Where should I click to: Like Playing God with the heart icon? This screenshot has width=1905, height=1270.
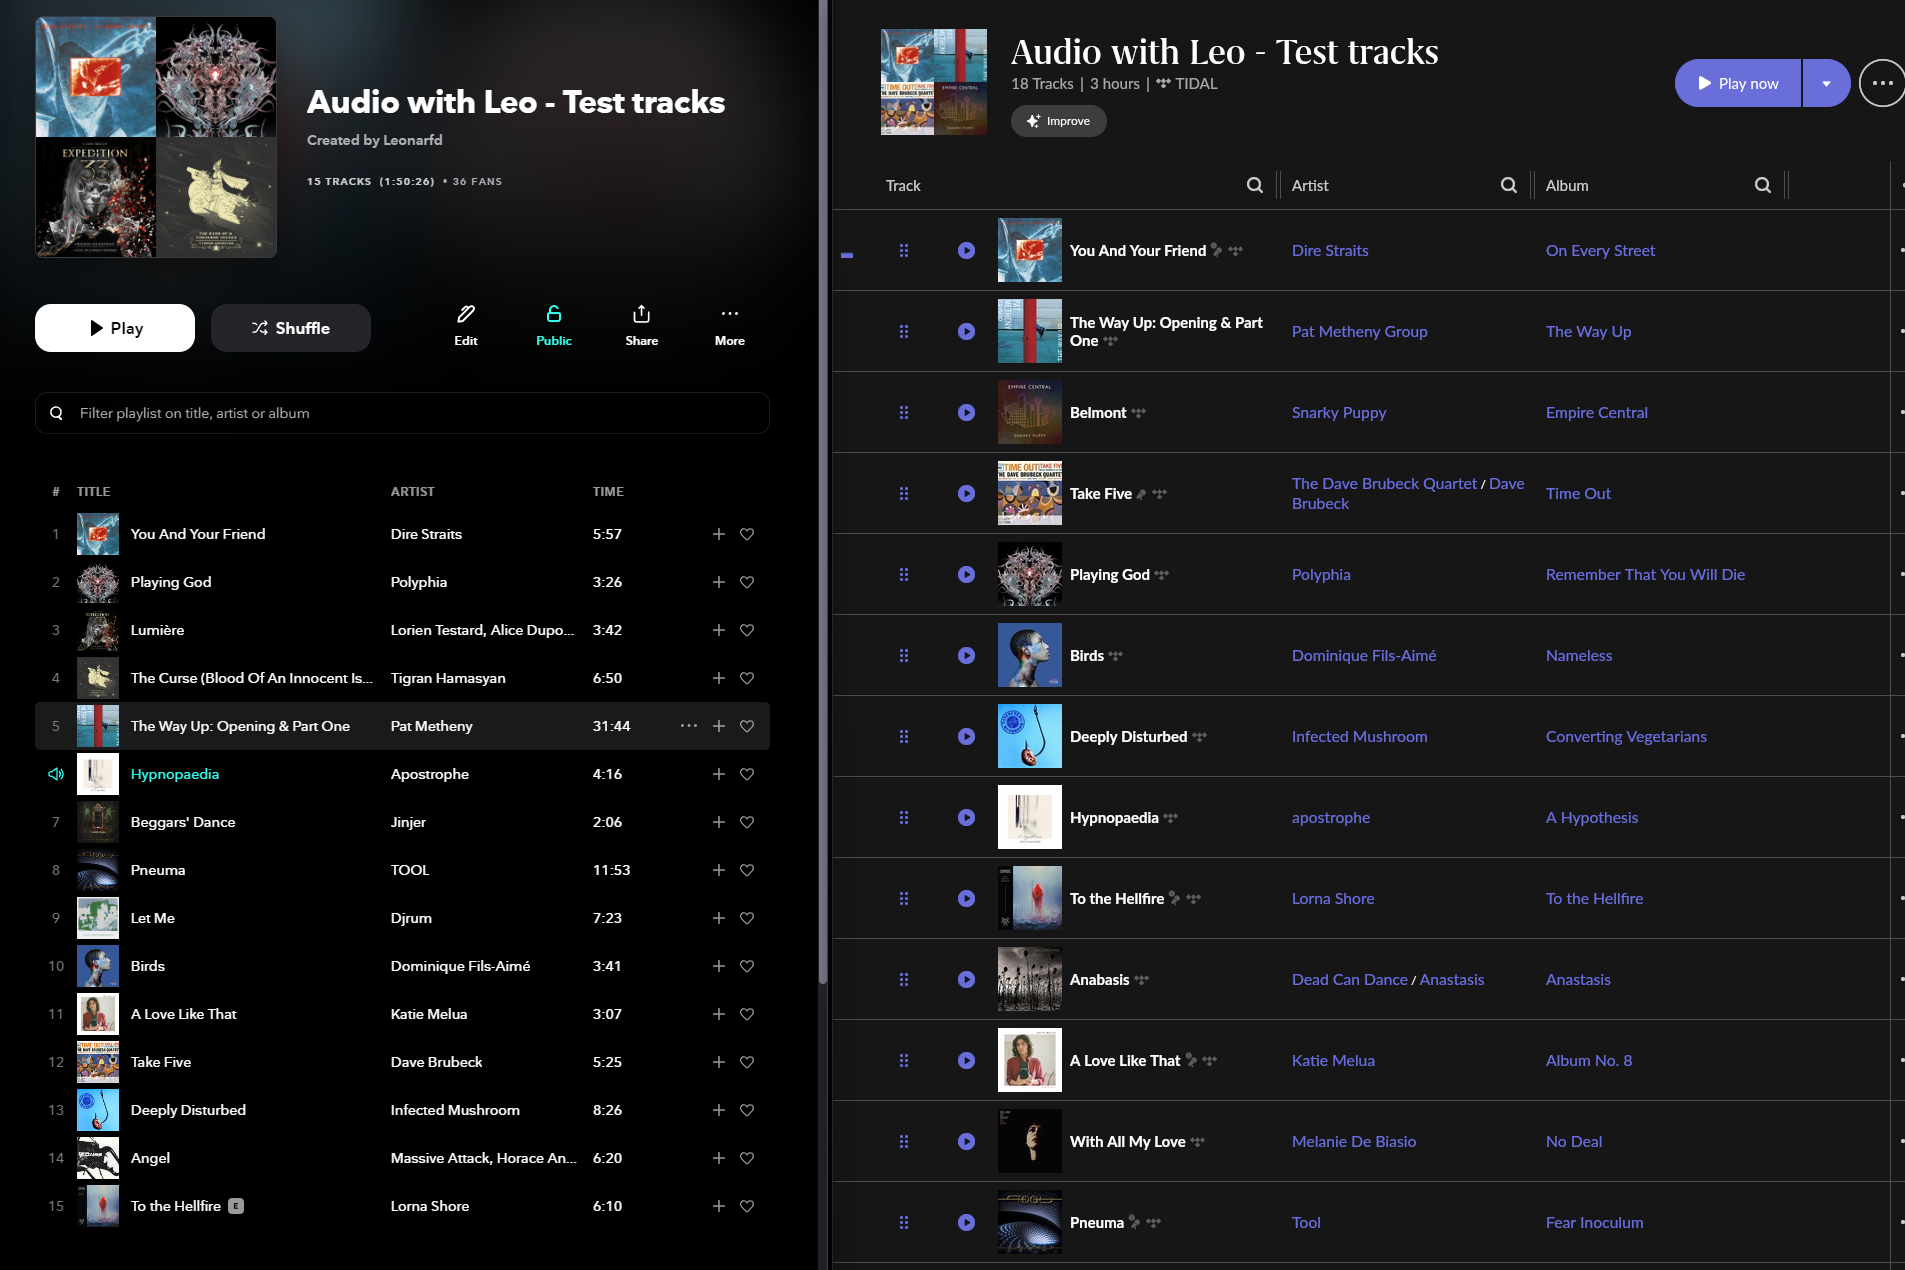[747, 582]
